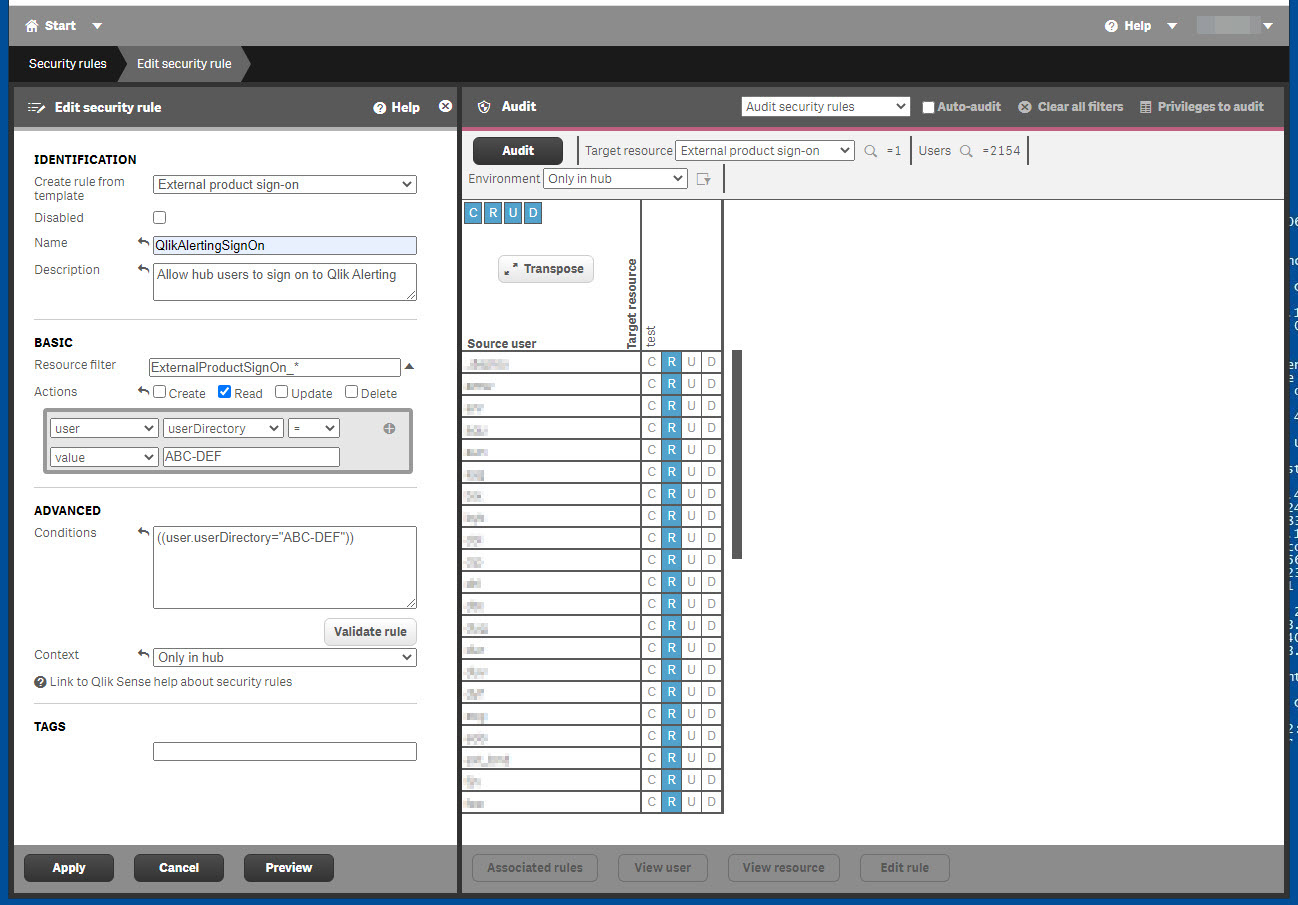Revert the Name field with undo arrow
The image size is (1298, 905).
tap(143, 243)
